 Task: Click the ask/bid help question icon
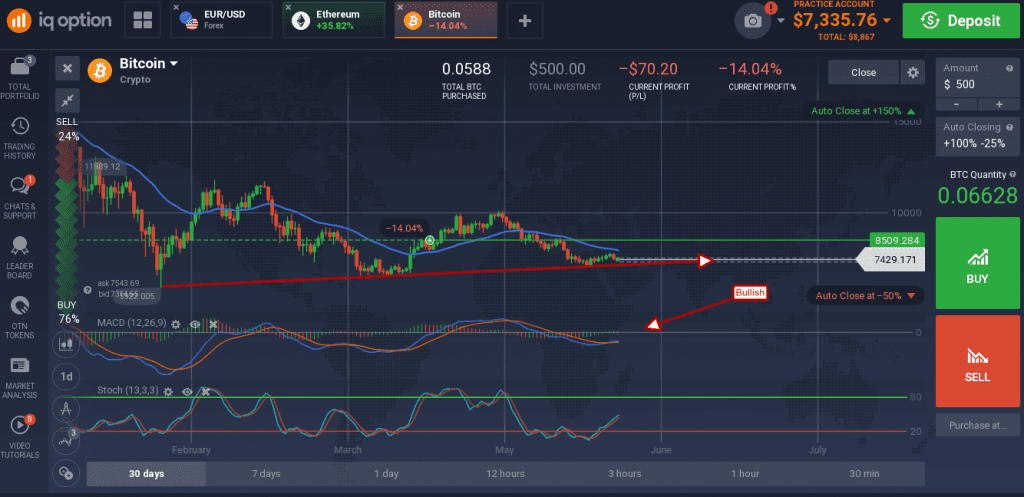pyautogui.click(x=88, y=290)
